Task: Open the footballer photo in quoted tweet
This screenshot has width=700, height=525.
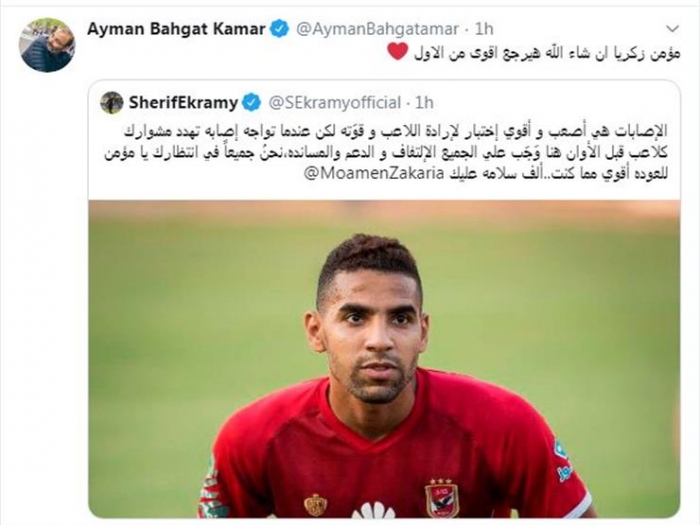Action: point(384,359)
